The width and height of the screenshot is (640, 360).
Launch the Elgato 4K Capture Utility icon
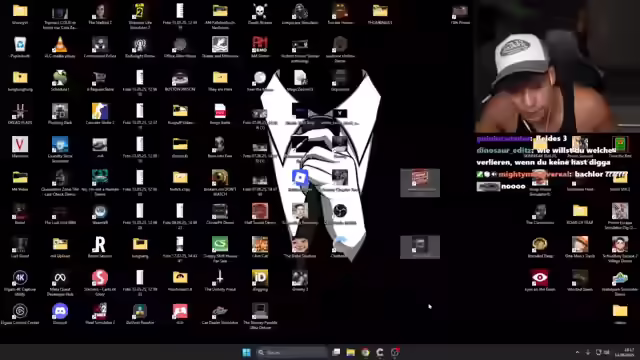pos(20,278)
